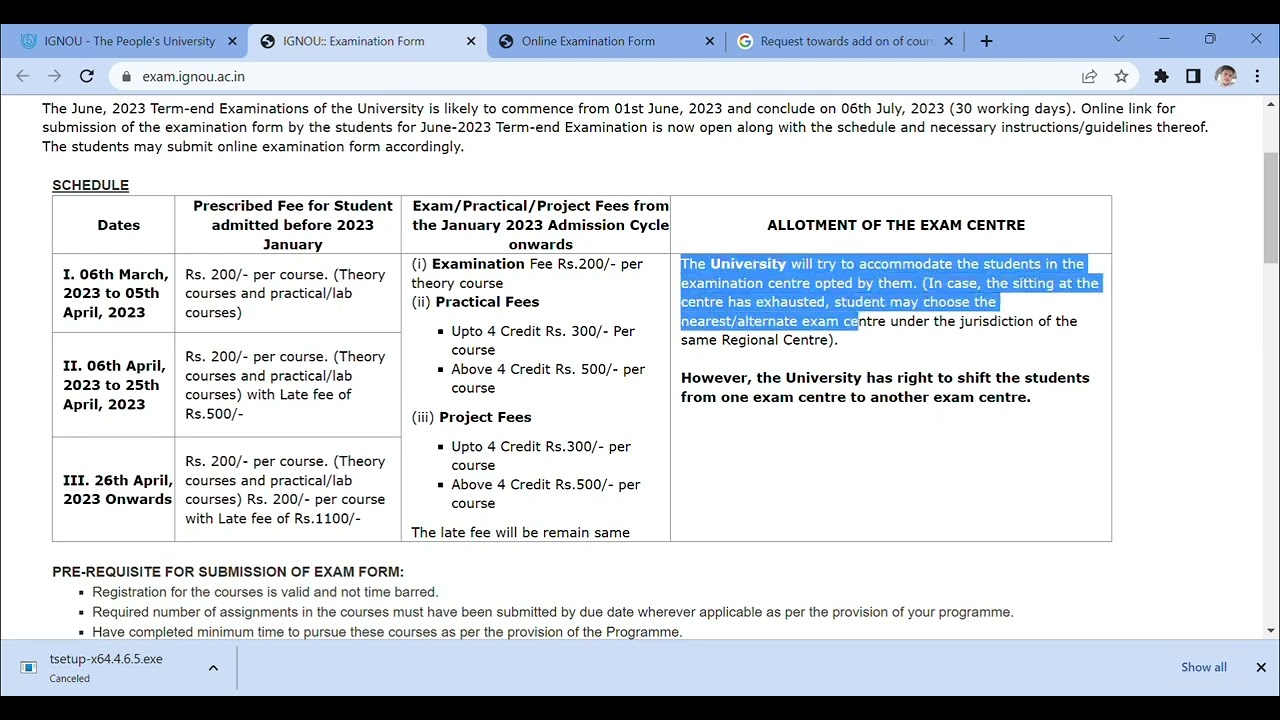The width and height of the screenshot is (1280, 720).
Task: Click the Project Fees heading
Action: pos(485,417)
